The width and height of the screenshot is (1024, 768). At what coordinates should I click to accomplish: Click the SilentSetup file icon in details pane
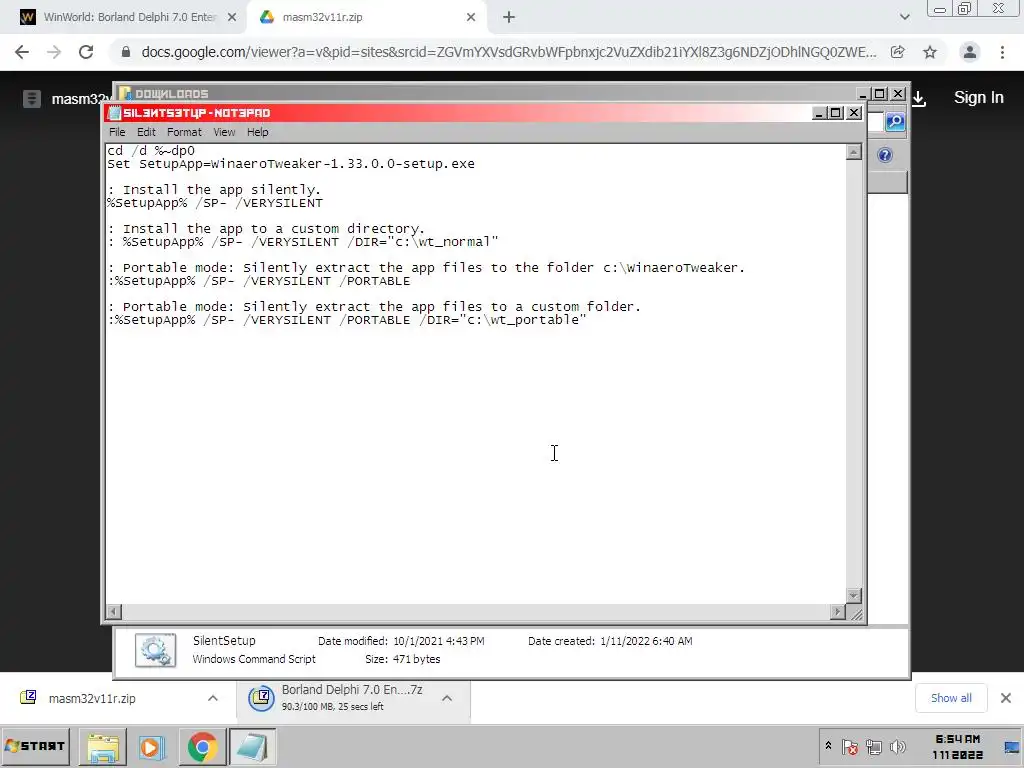155,650
